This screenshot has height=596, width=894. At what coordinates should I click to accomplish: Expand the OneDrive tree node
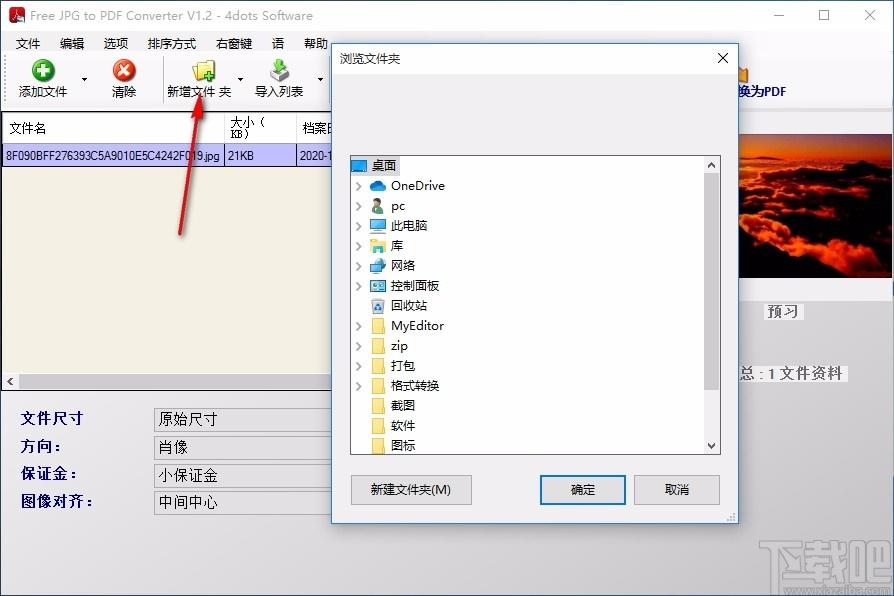(x=359, y=186)
